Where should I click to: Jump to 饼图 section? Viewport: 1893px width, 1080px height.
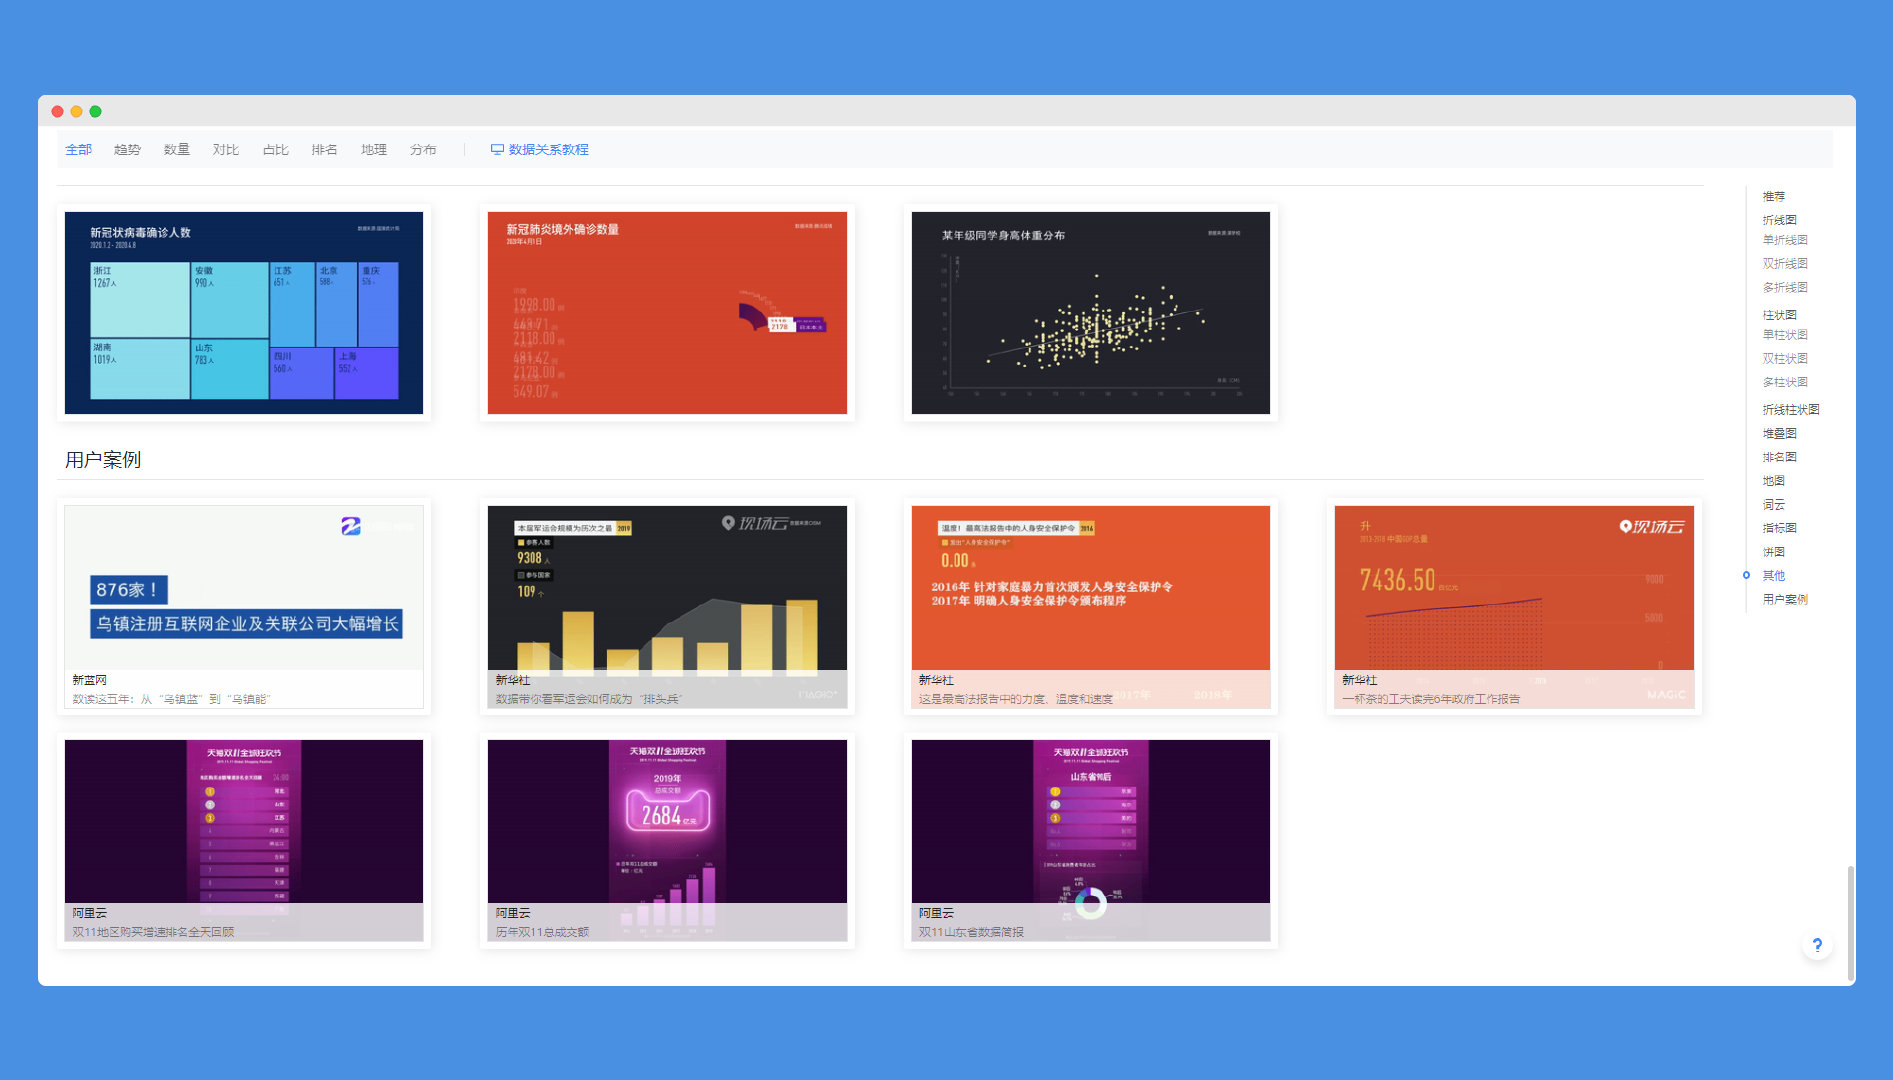tap(1774, 552)
